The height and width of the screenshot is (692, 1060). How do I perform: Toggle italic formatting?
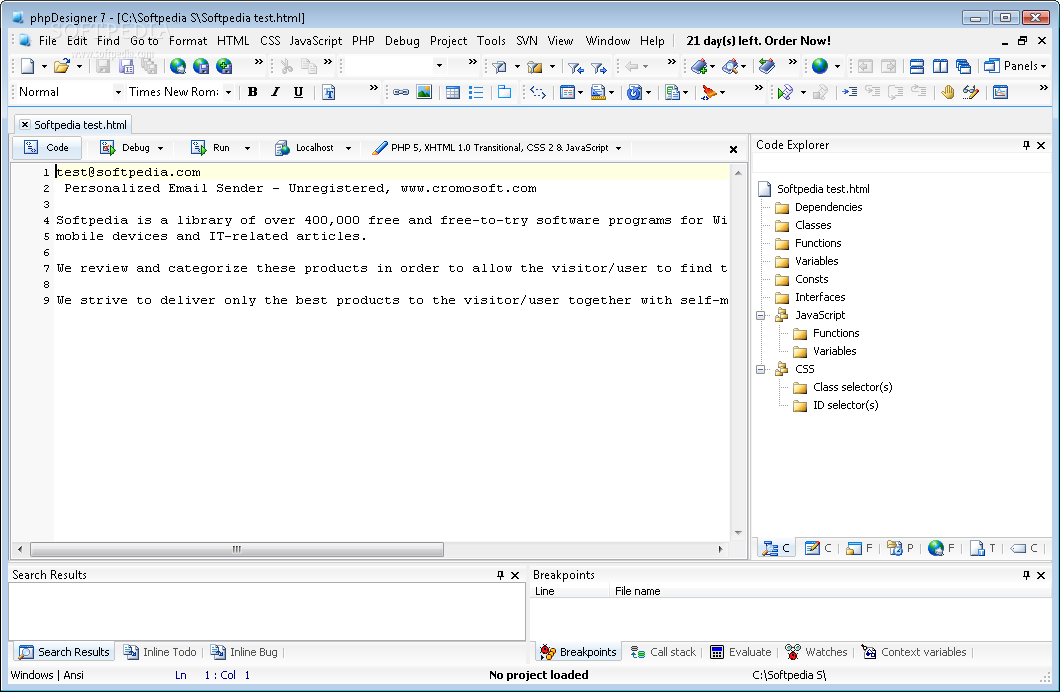pyautogui.click(x=275, y=92)
